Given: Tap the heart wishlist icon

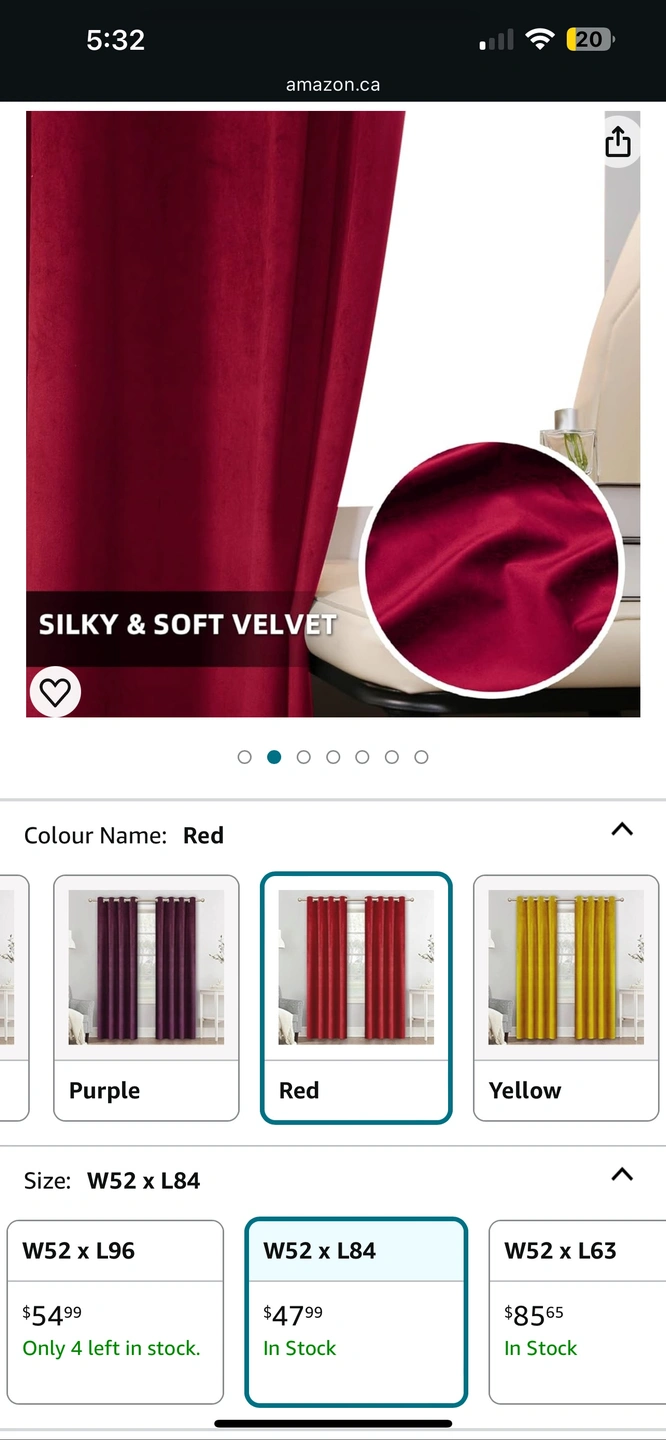Looking at the screenshot, I should [55, 692].
